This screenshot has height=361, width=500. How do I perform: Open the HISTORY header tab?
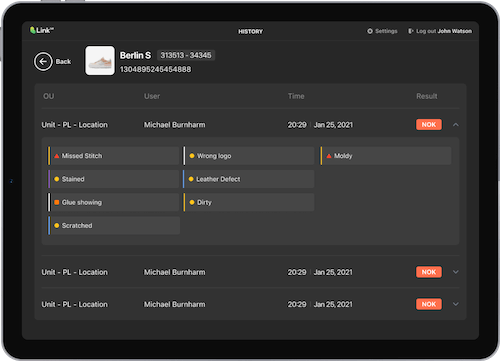pos(250,31)
